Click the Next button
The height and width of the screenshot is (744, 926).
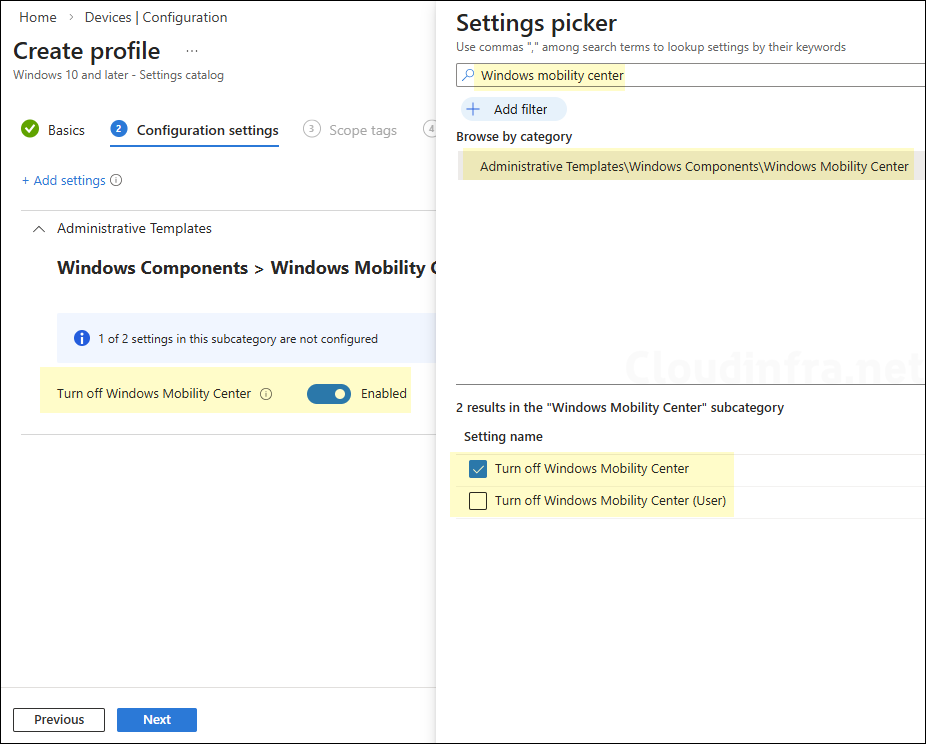tap(156, 719)
